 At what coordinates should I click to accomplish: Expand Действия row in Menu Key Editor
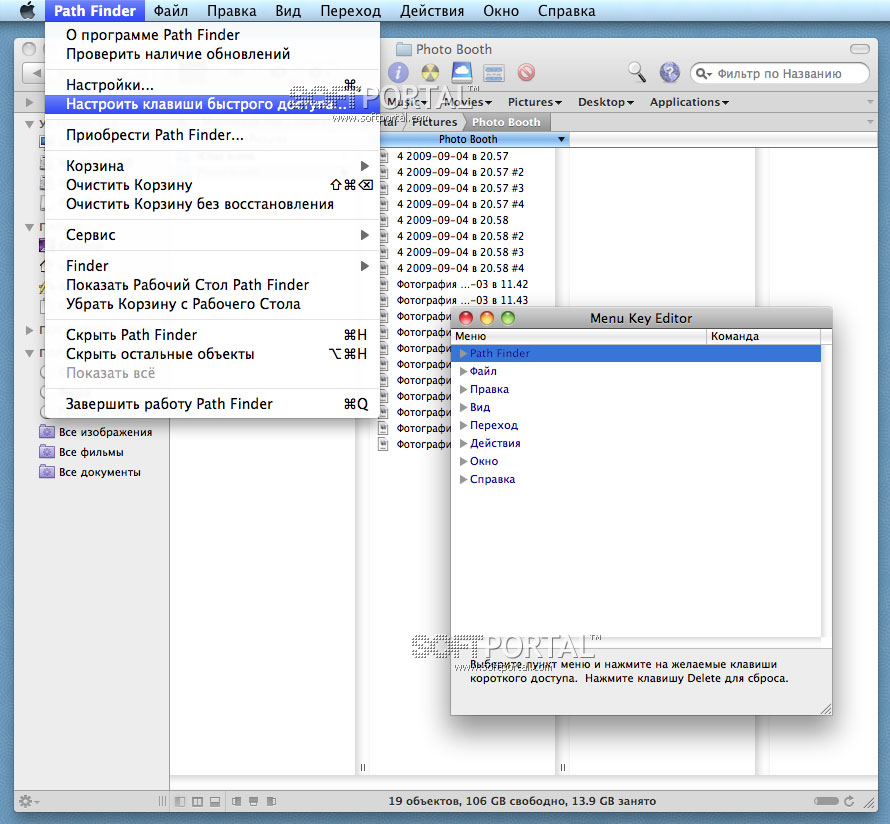coord(463,443)
